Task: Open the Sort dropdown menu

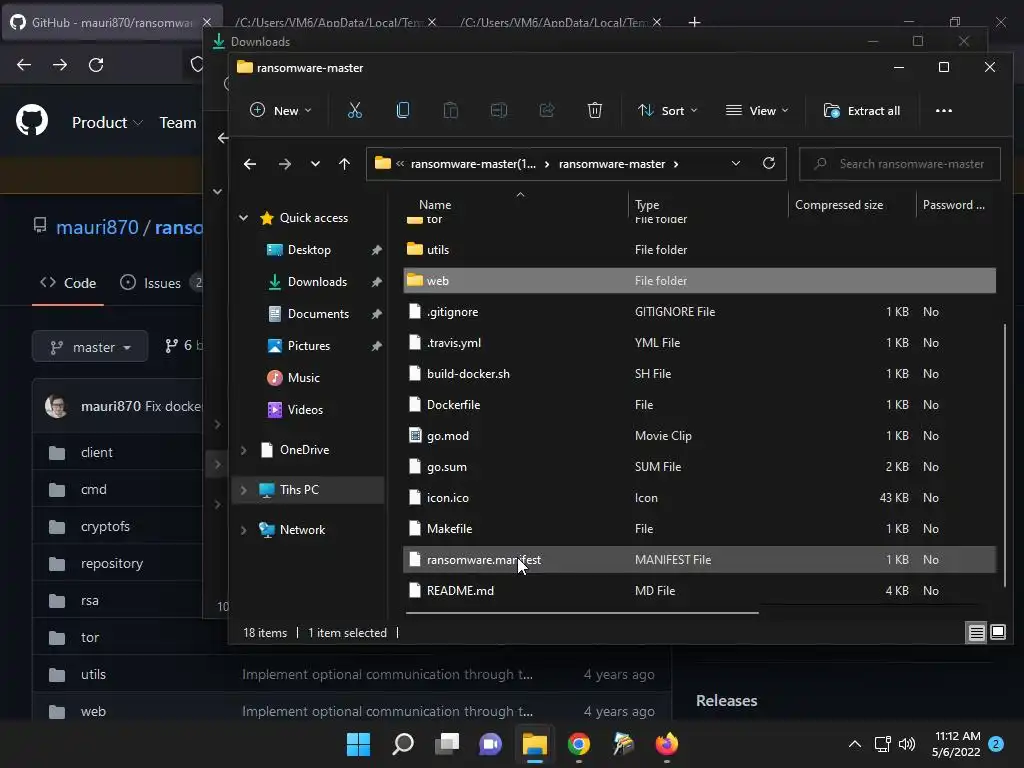Action: [667, 110]
